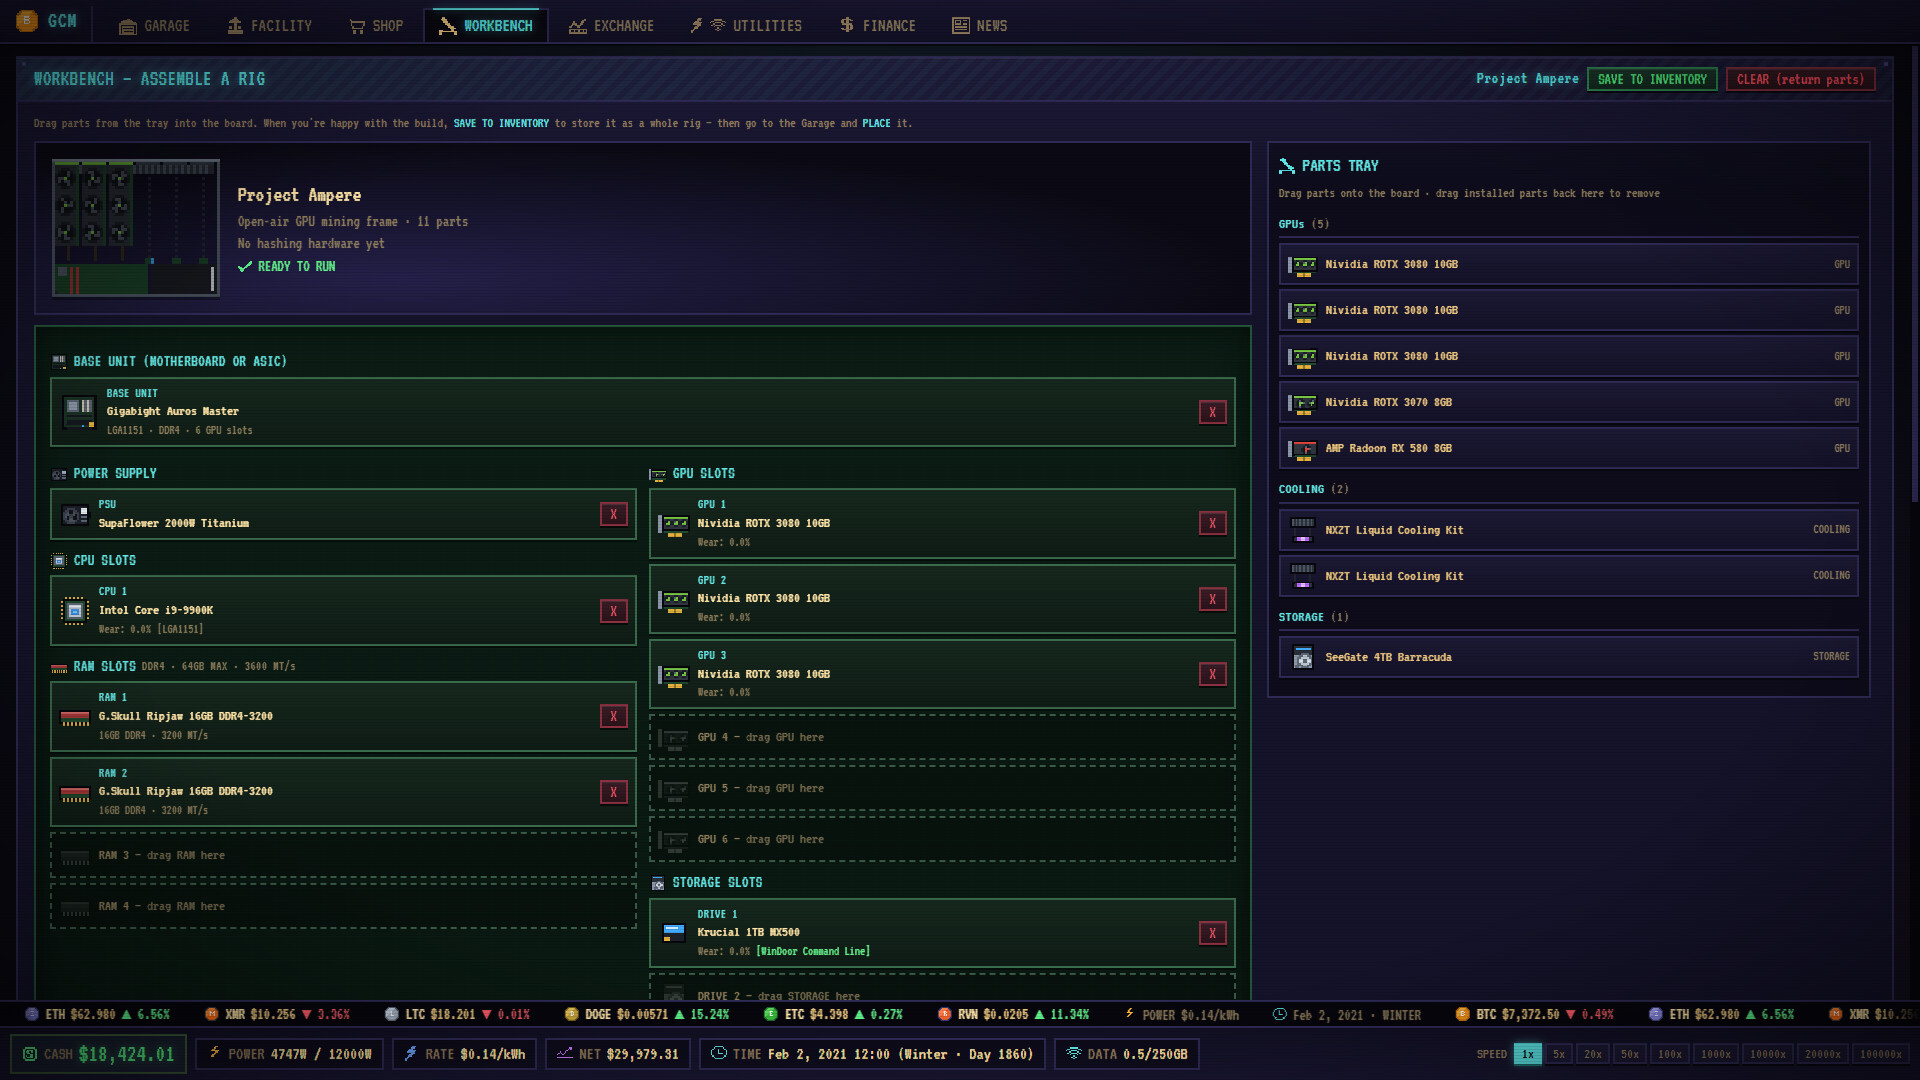The height and width of the screenshot is (1080, 1920).
Task: Remove the Gigabight Auros Master base unit
Action: pyautogui.click(x=1213, y=412)
